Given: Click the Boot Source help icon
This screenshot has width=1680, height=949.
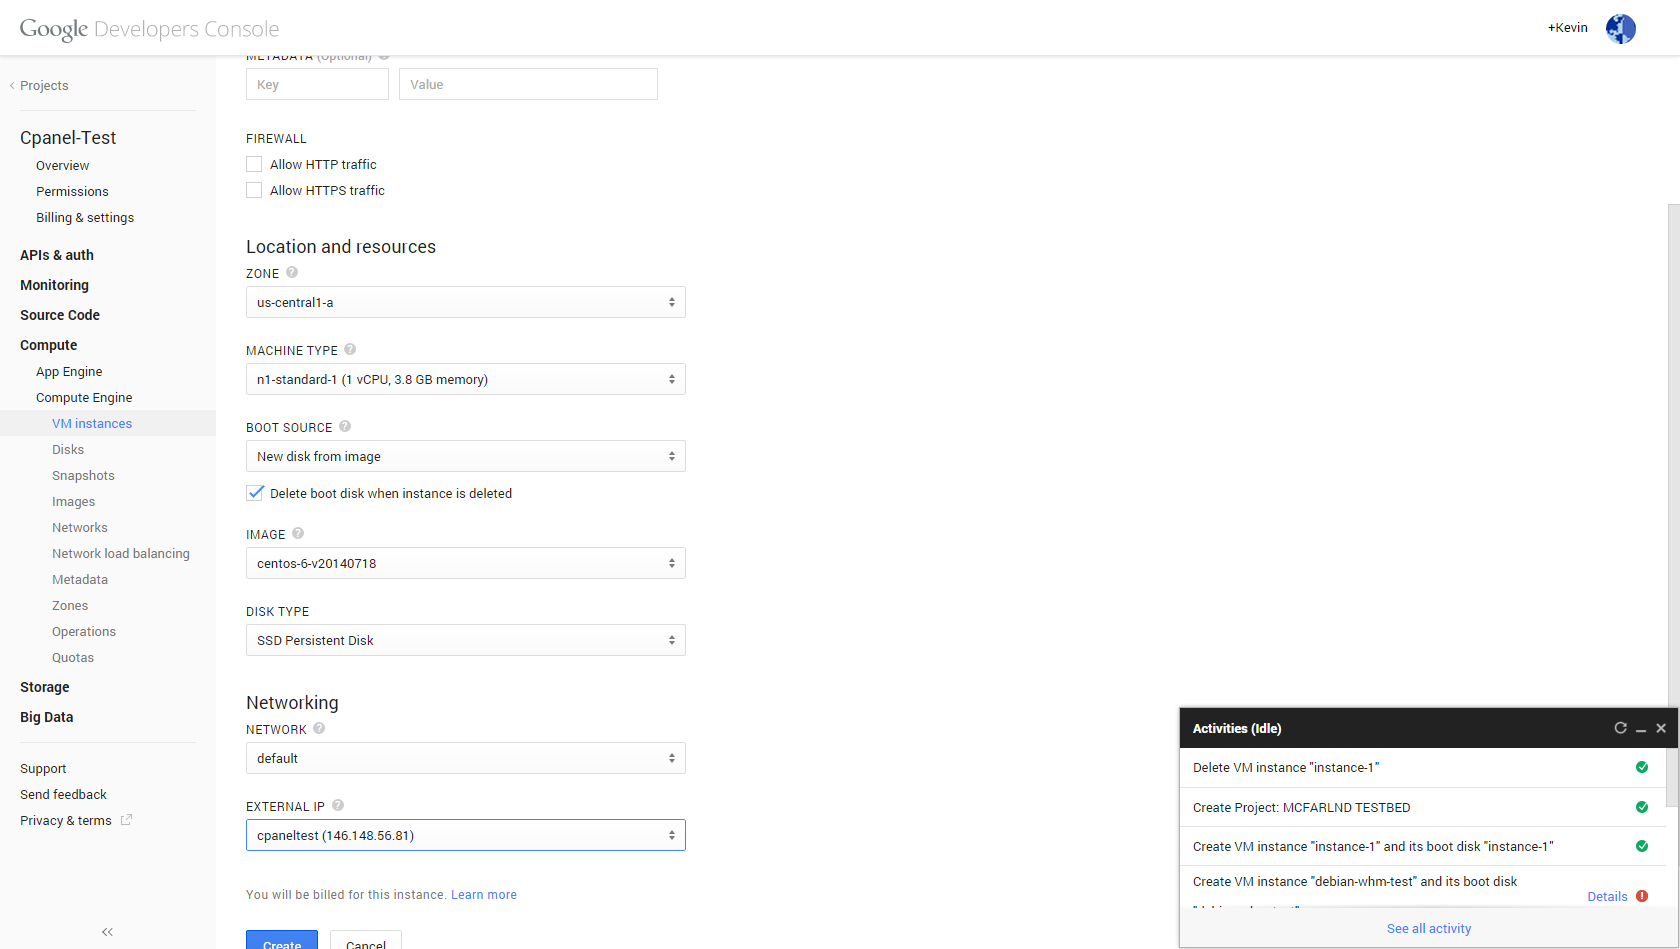Looking at the screenshot, I should click(345, 426).
